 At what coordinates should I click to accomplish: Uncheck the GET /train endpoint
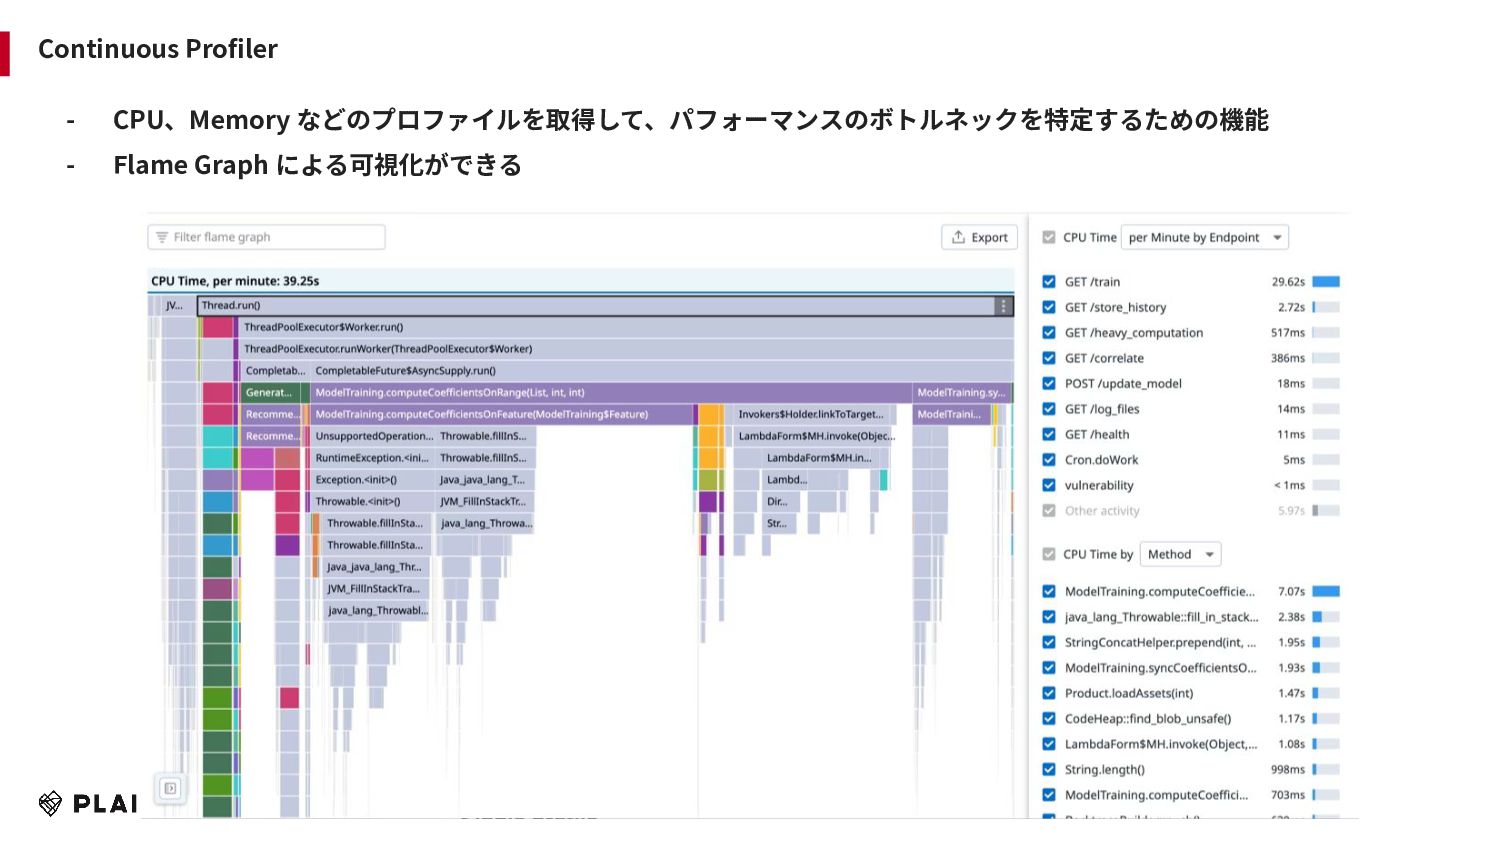click(x=1049, y=282)
